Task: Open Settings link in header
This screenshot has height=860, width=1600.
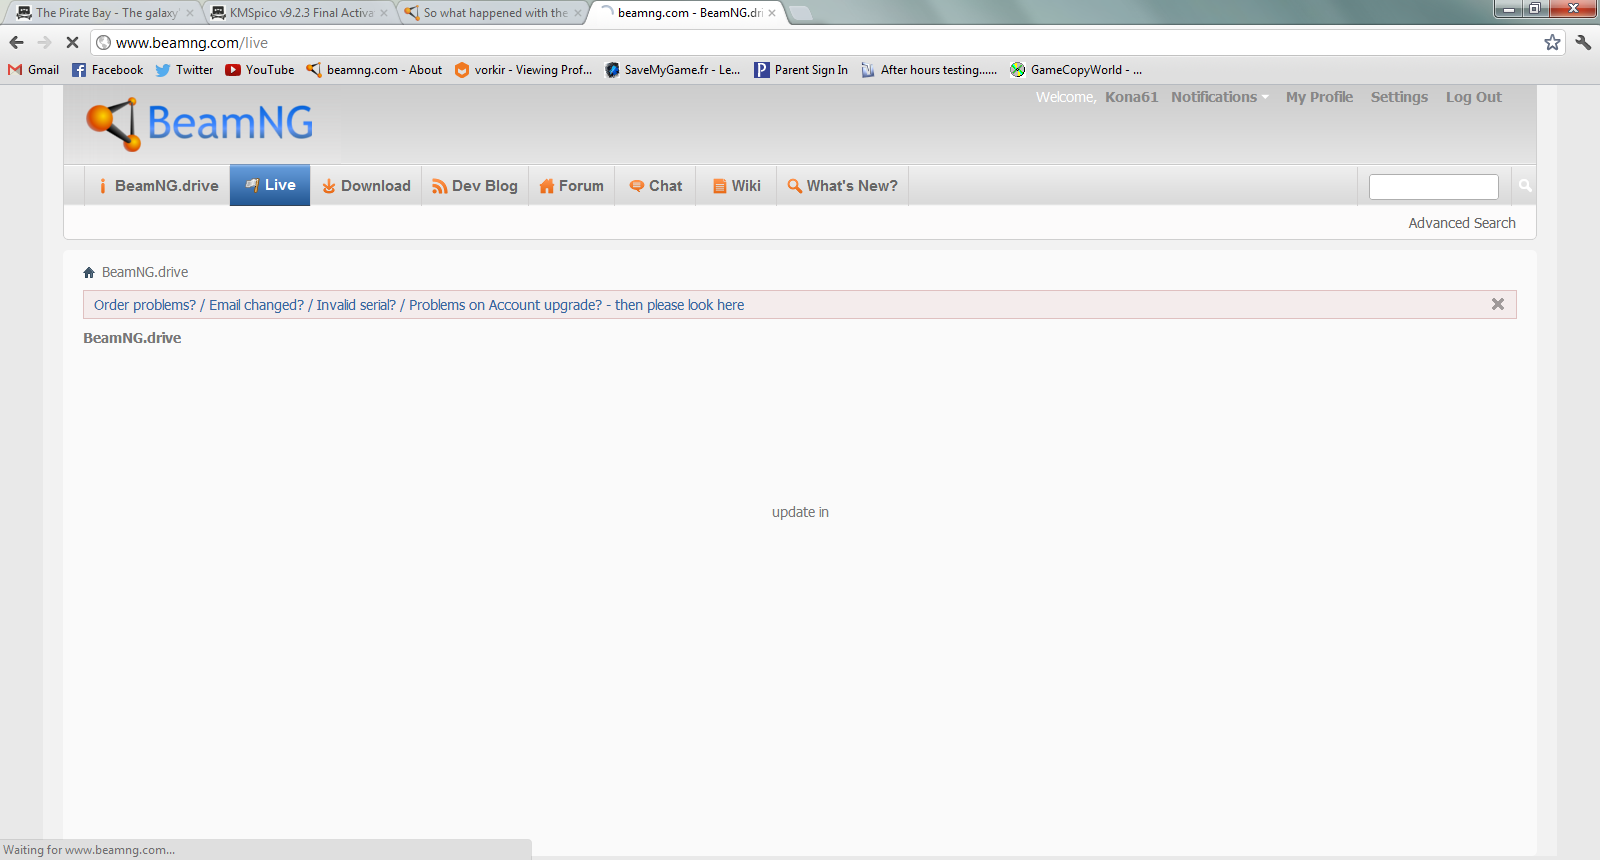Action: pyautogui.click(x=1399, y=97)
